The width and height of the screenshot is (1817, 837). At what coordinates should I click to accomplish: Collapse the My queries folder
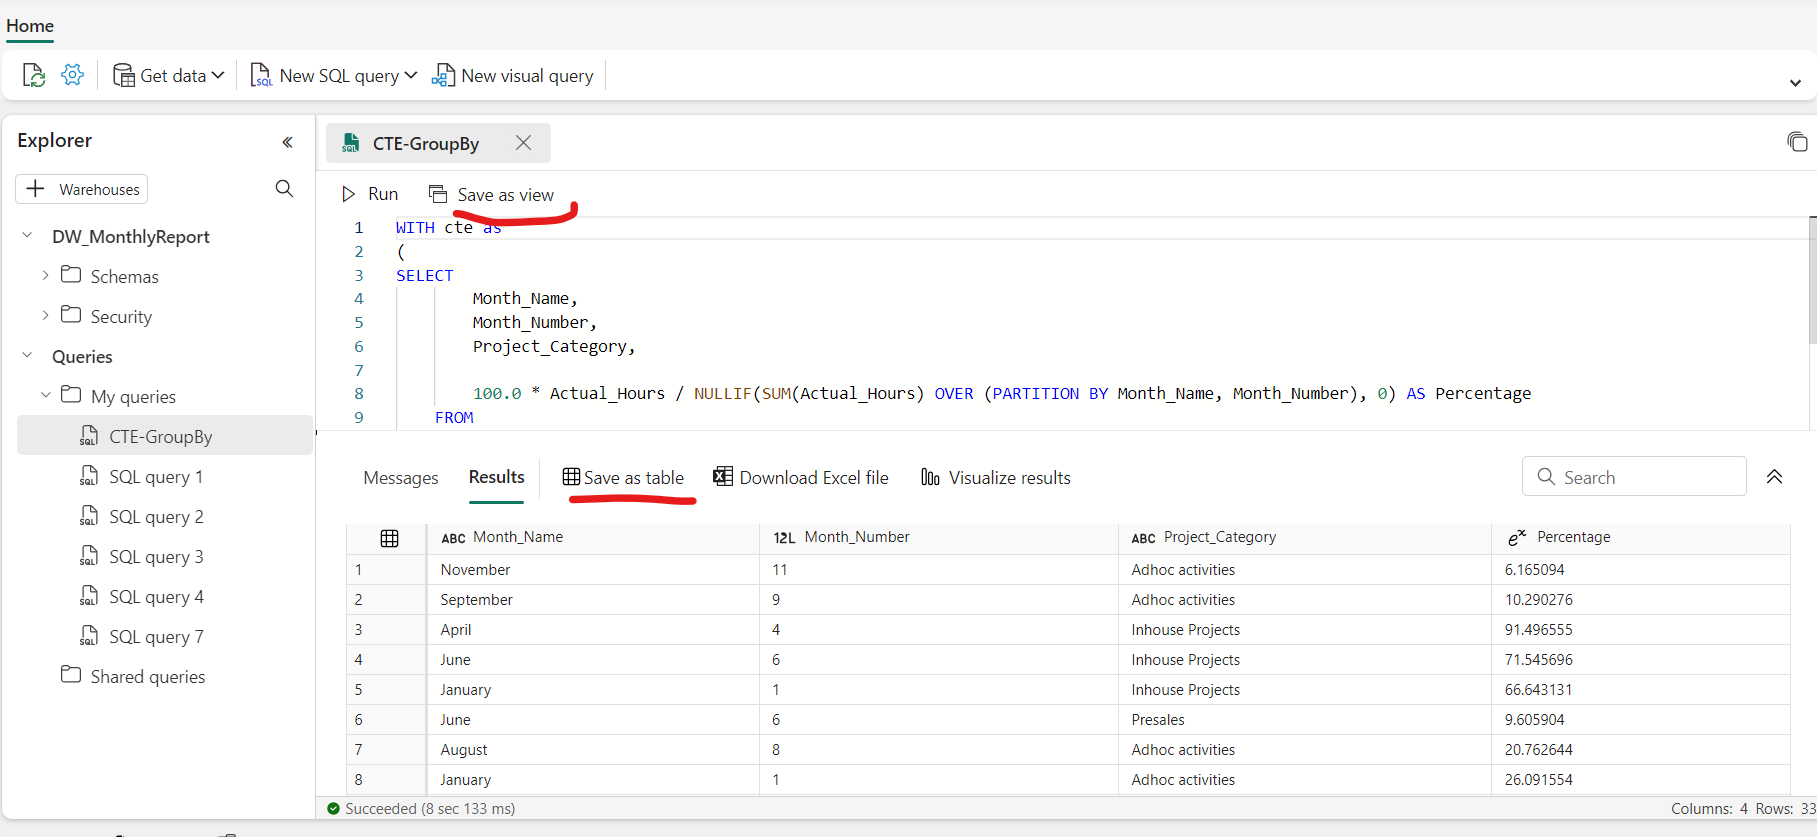coord(45,395)
